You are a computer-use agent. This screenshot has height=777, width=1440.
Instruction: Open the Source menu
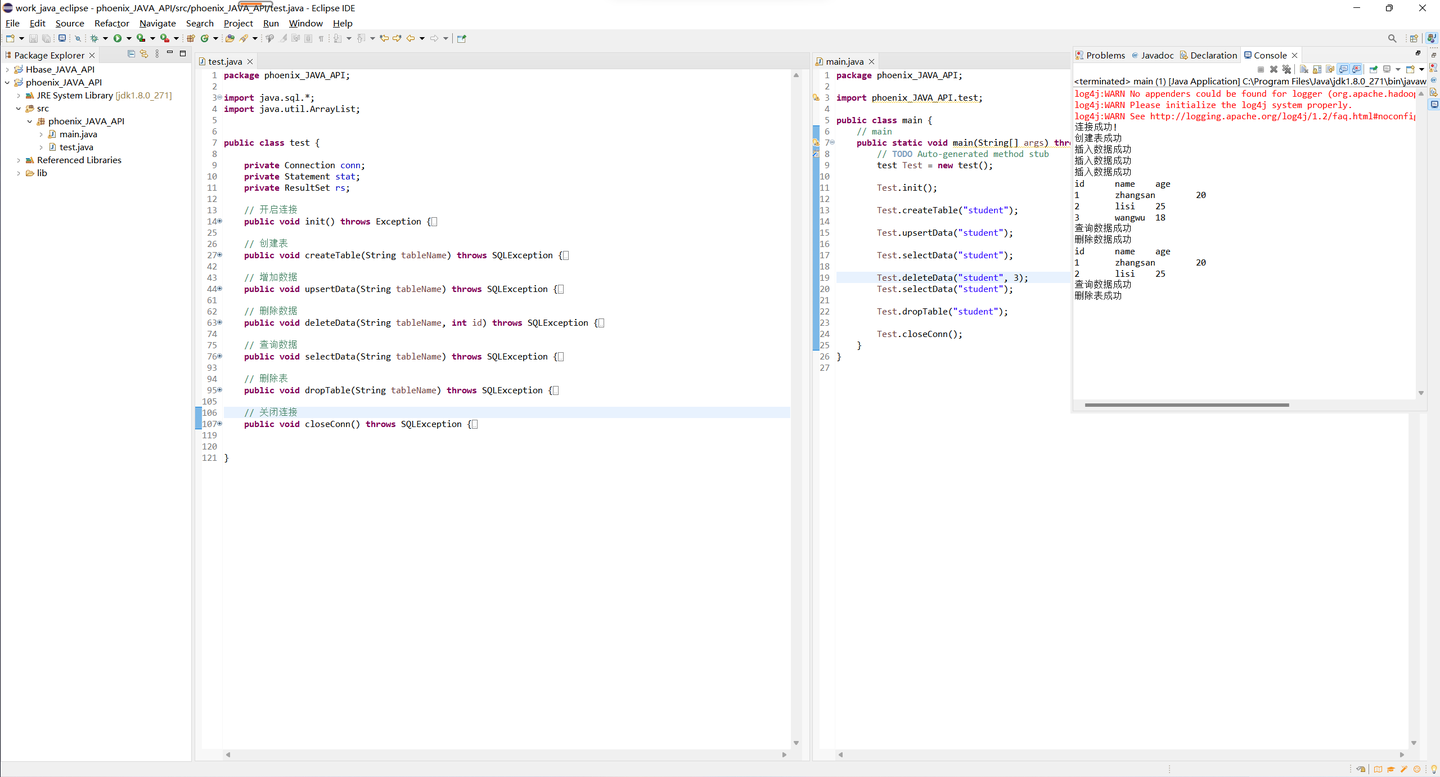click(70, 23)
